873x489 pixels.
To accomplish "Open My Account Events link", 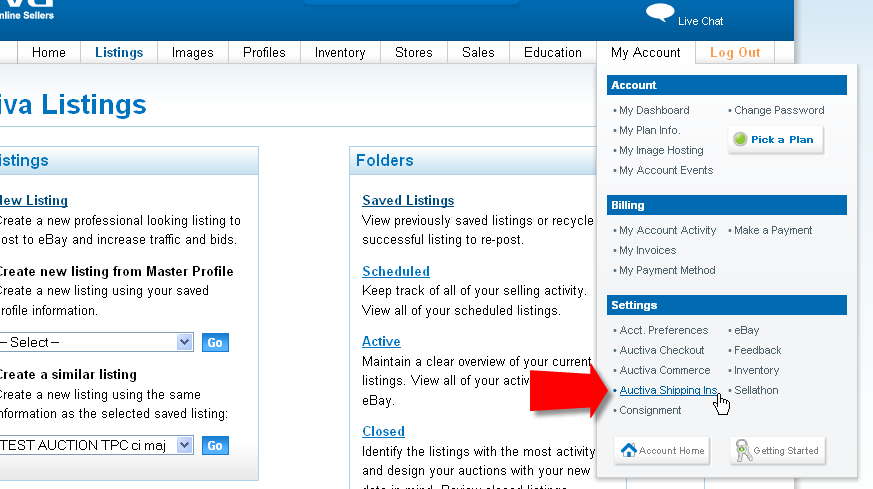I will (666, 170).
